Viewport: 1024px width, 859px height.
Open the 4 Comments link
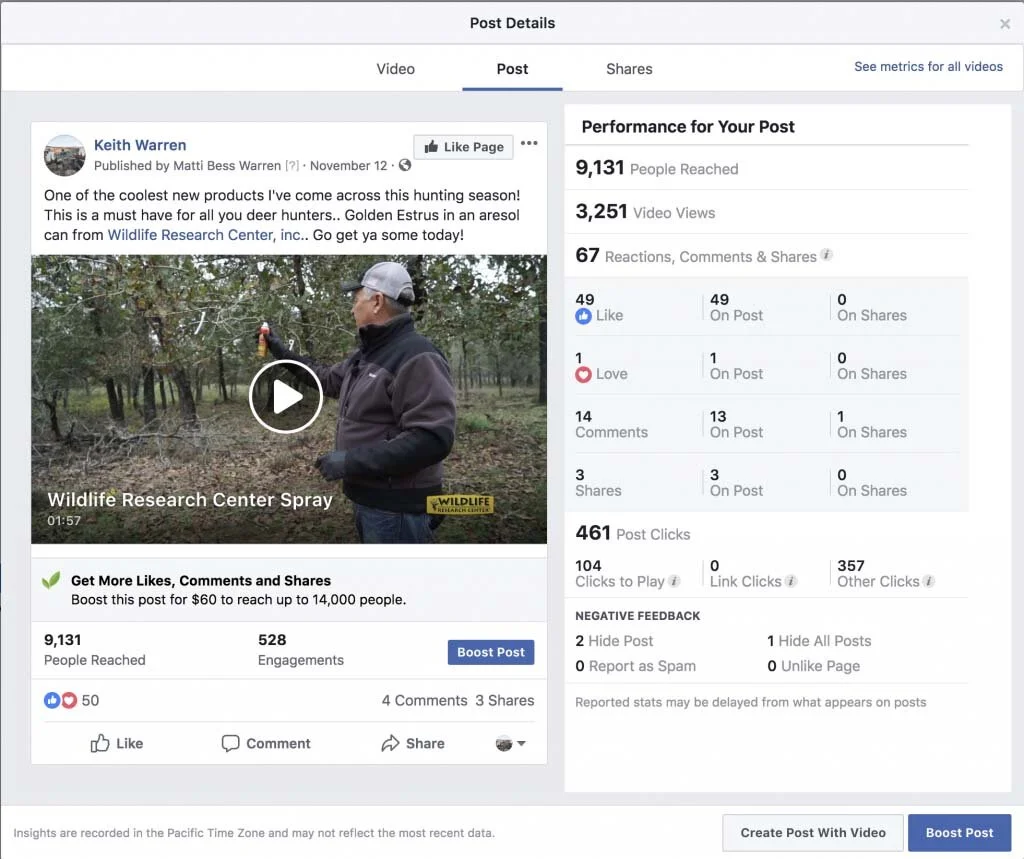tap(424, 700)
